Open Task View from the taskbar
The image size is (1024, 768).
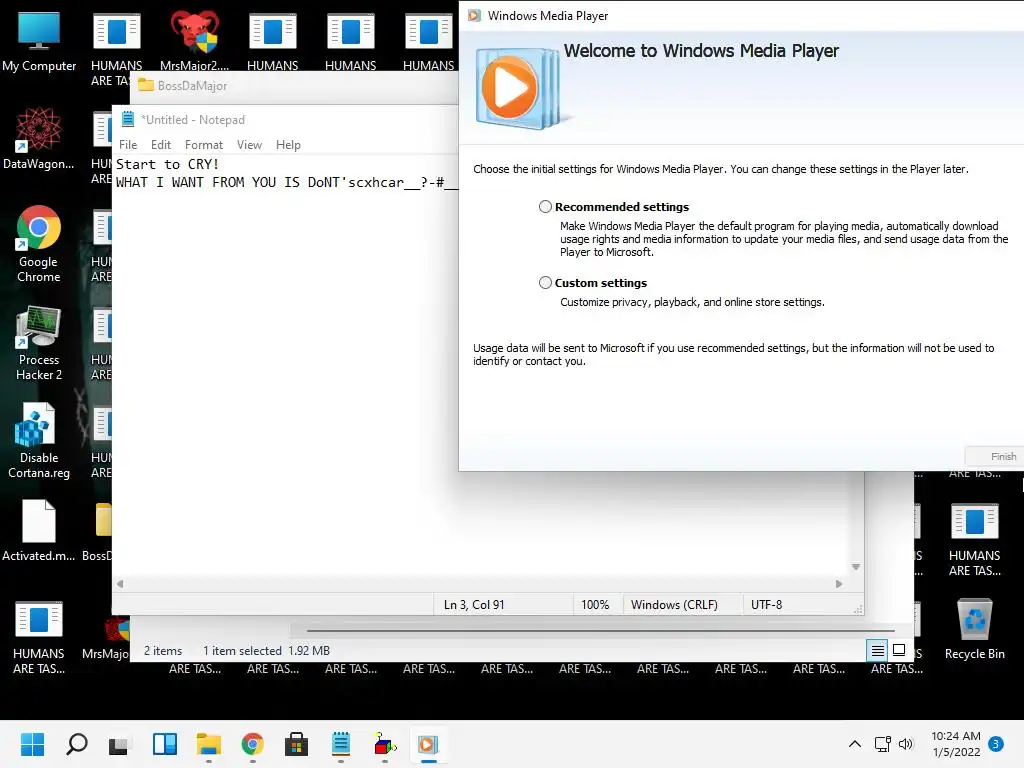120,744
